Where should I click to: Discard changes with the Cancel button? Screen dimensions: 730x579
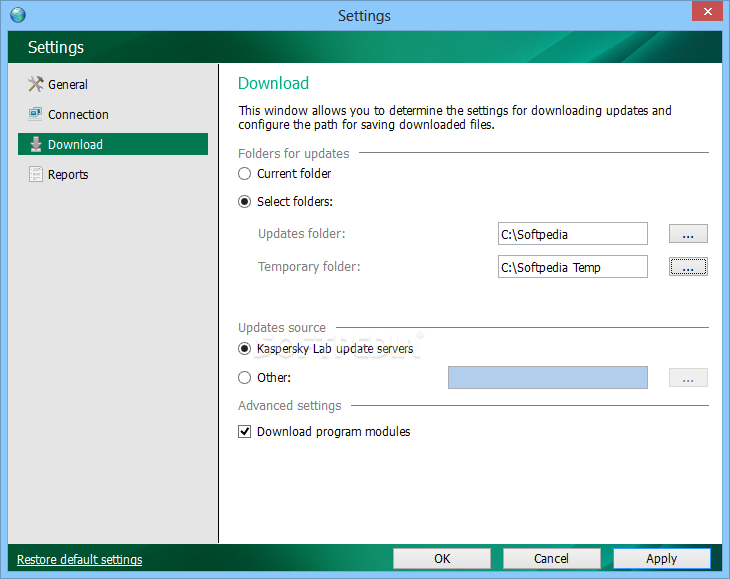pos(552,559)
